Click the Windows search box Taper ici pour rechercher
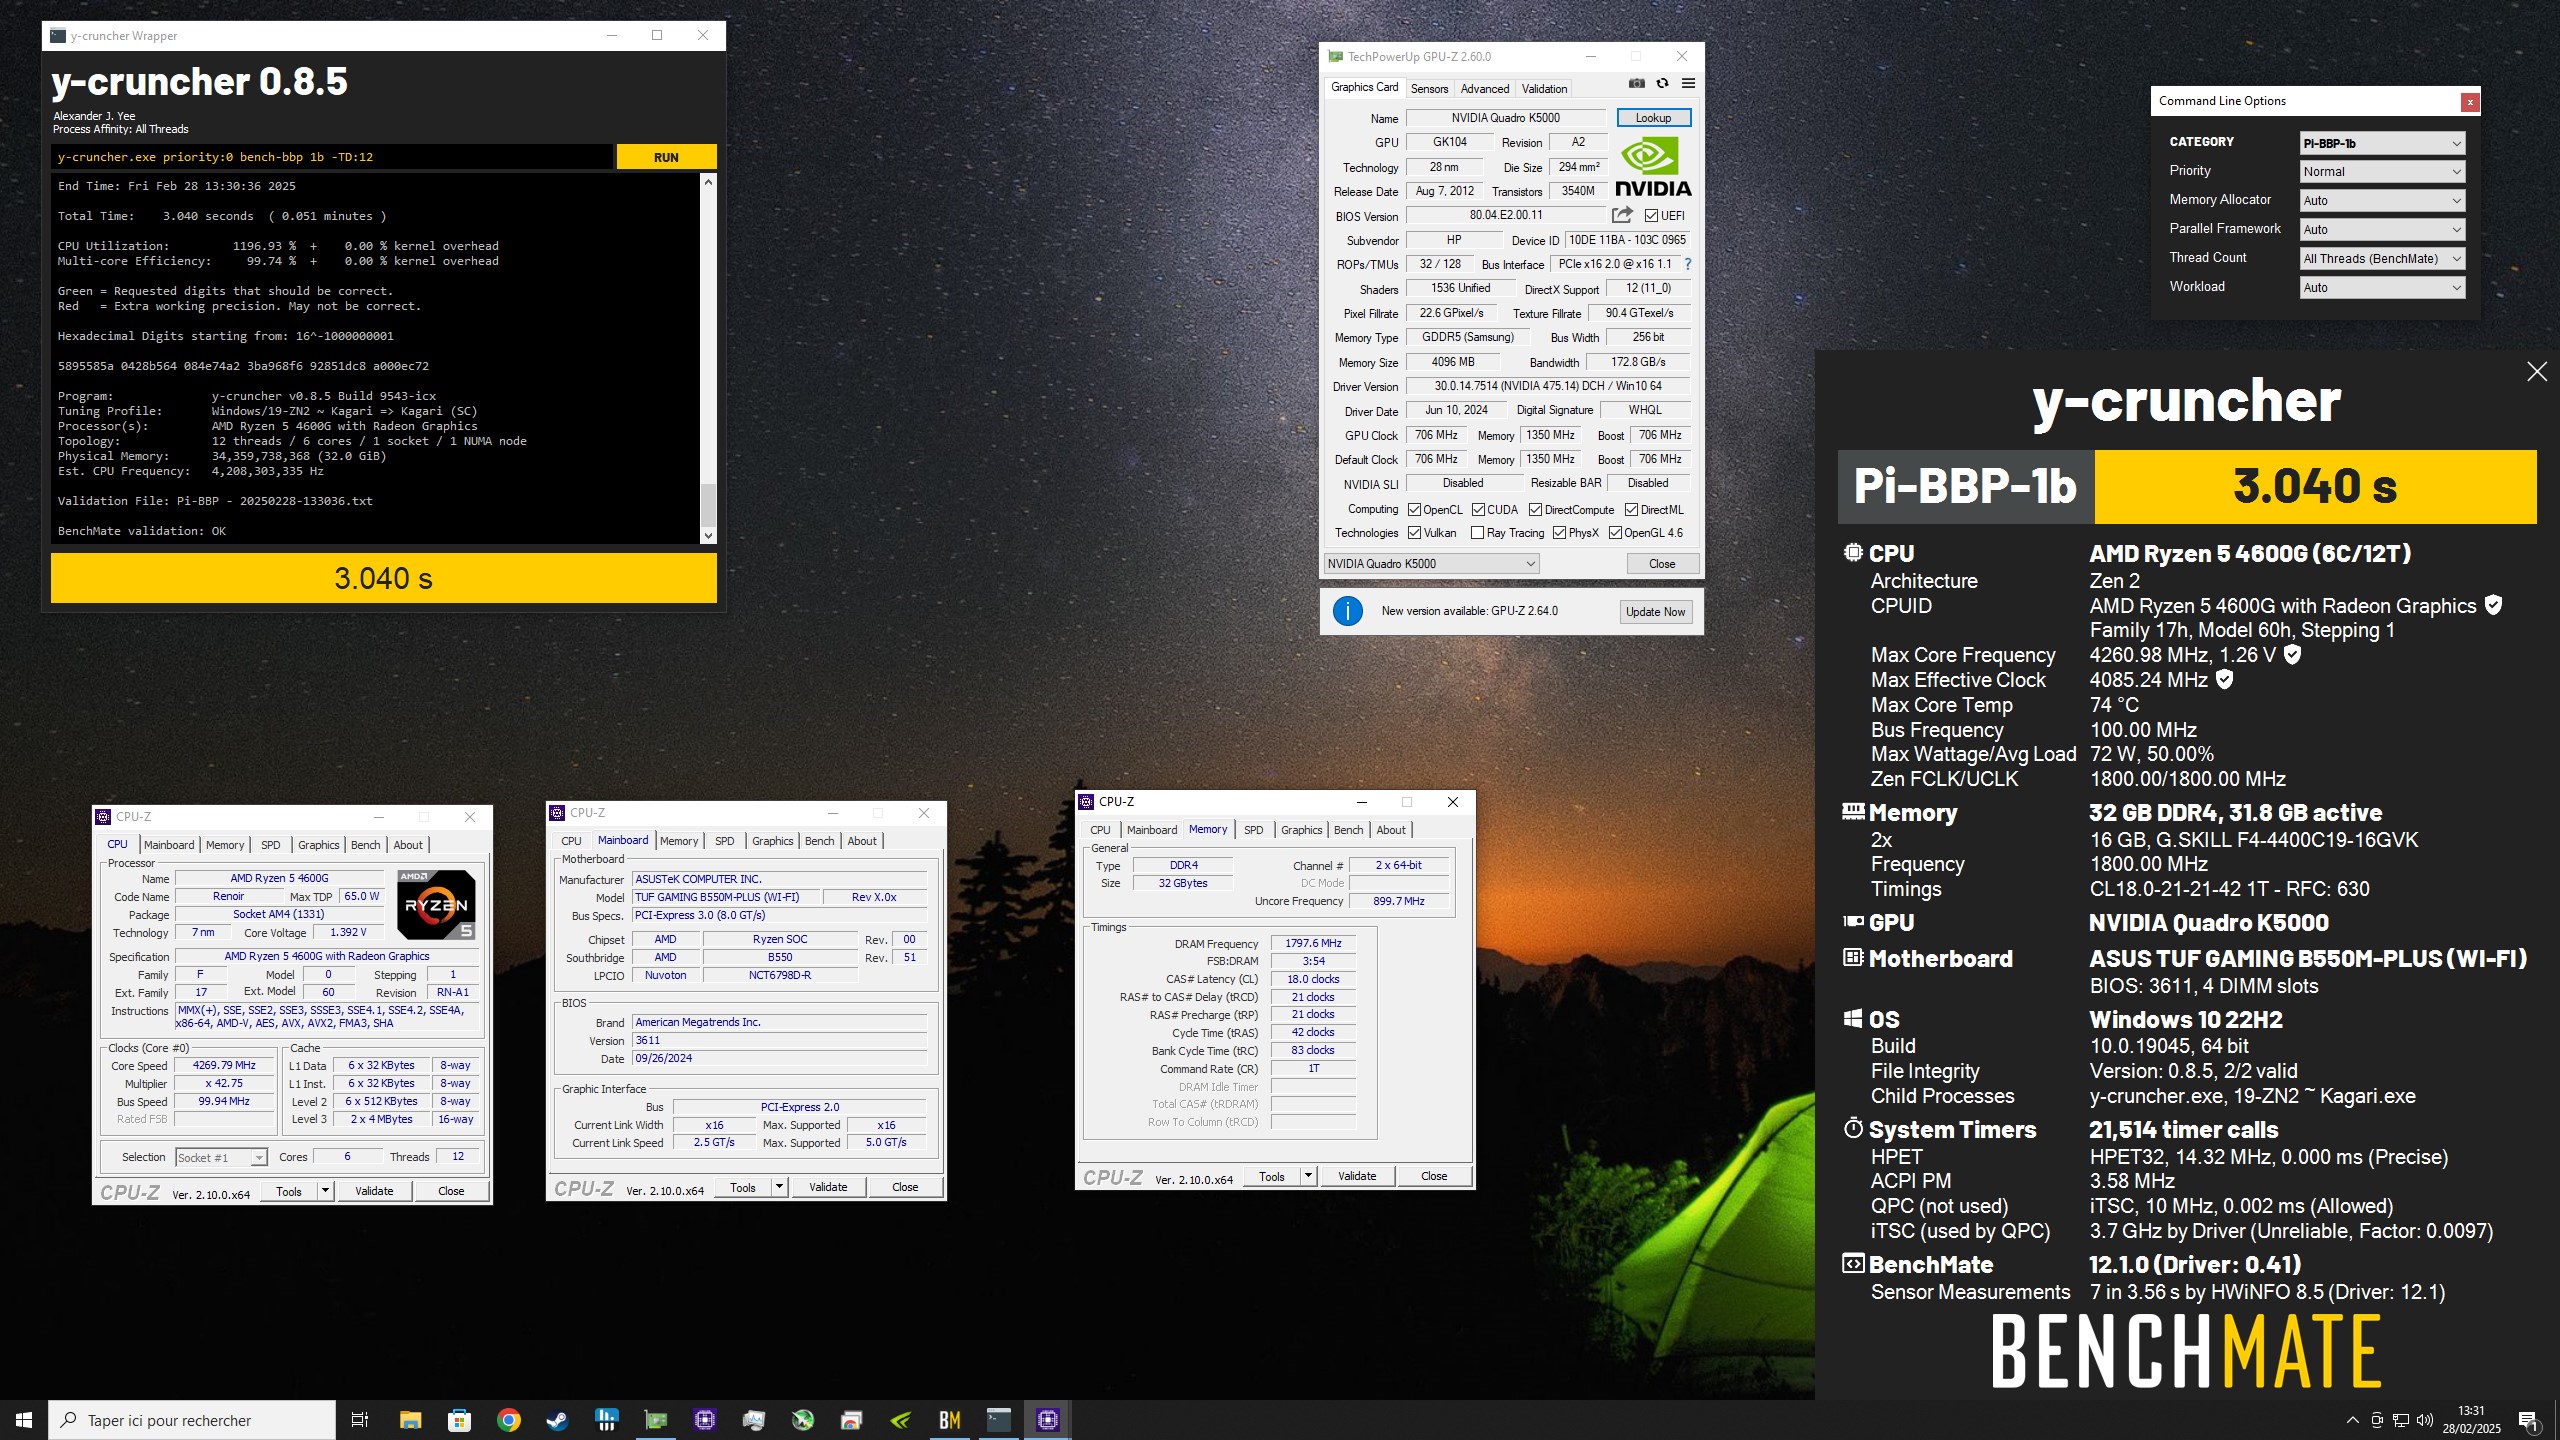 192,1420
